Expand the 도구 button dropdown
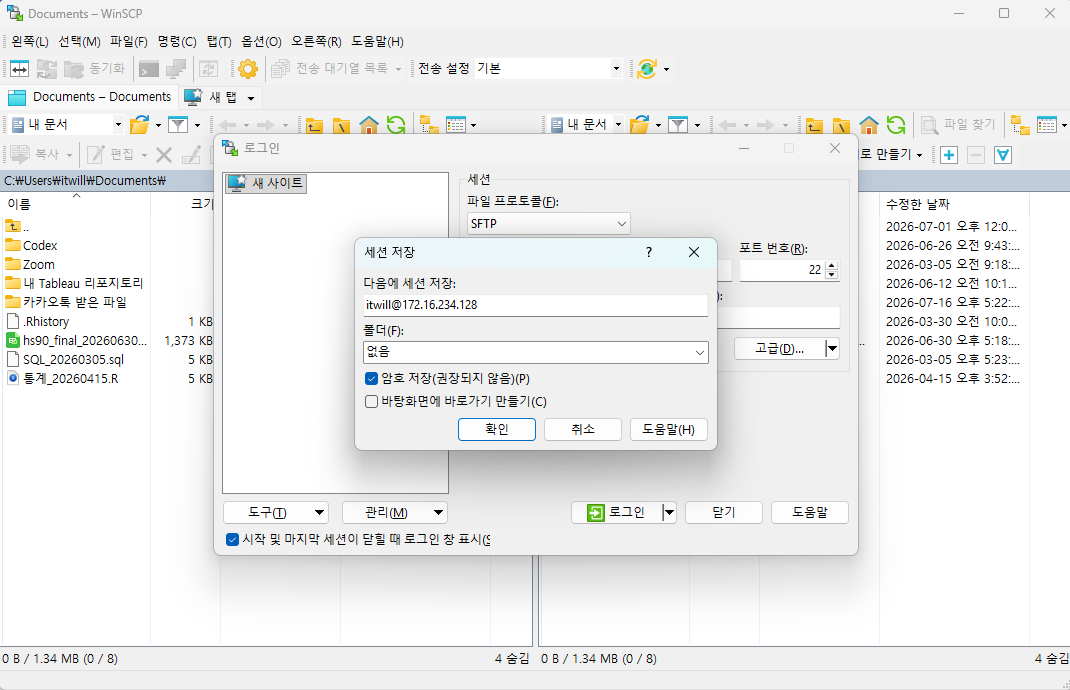Viewport: 1070px width, 690px height. 319,513
